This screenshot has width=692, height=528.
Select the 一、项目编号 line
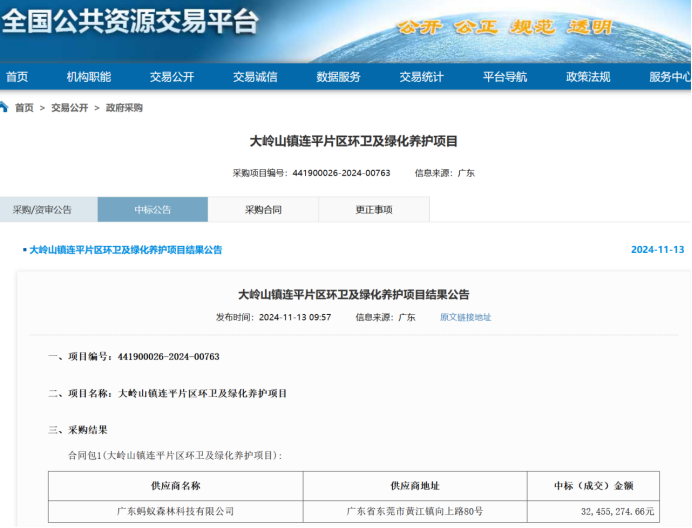click(134, 357)
